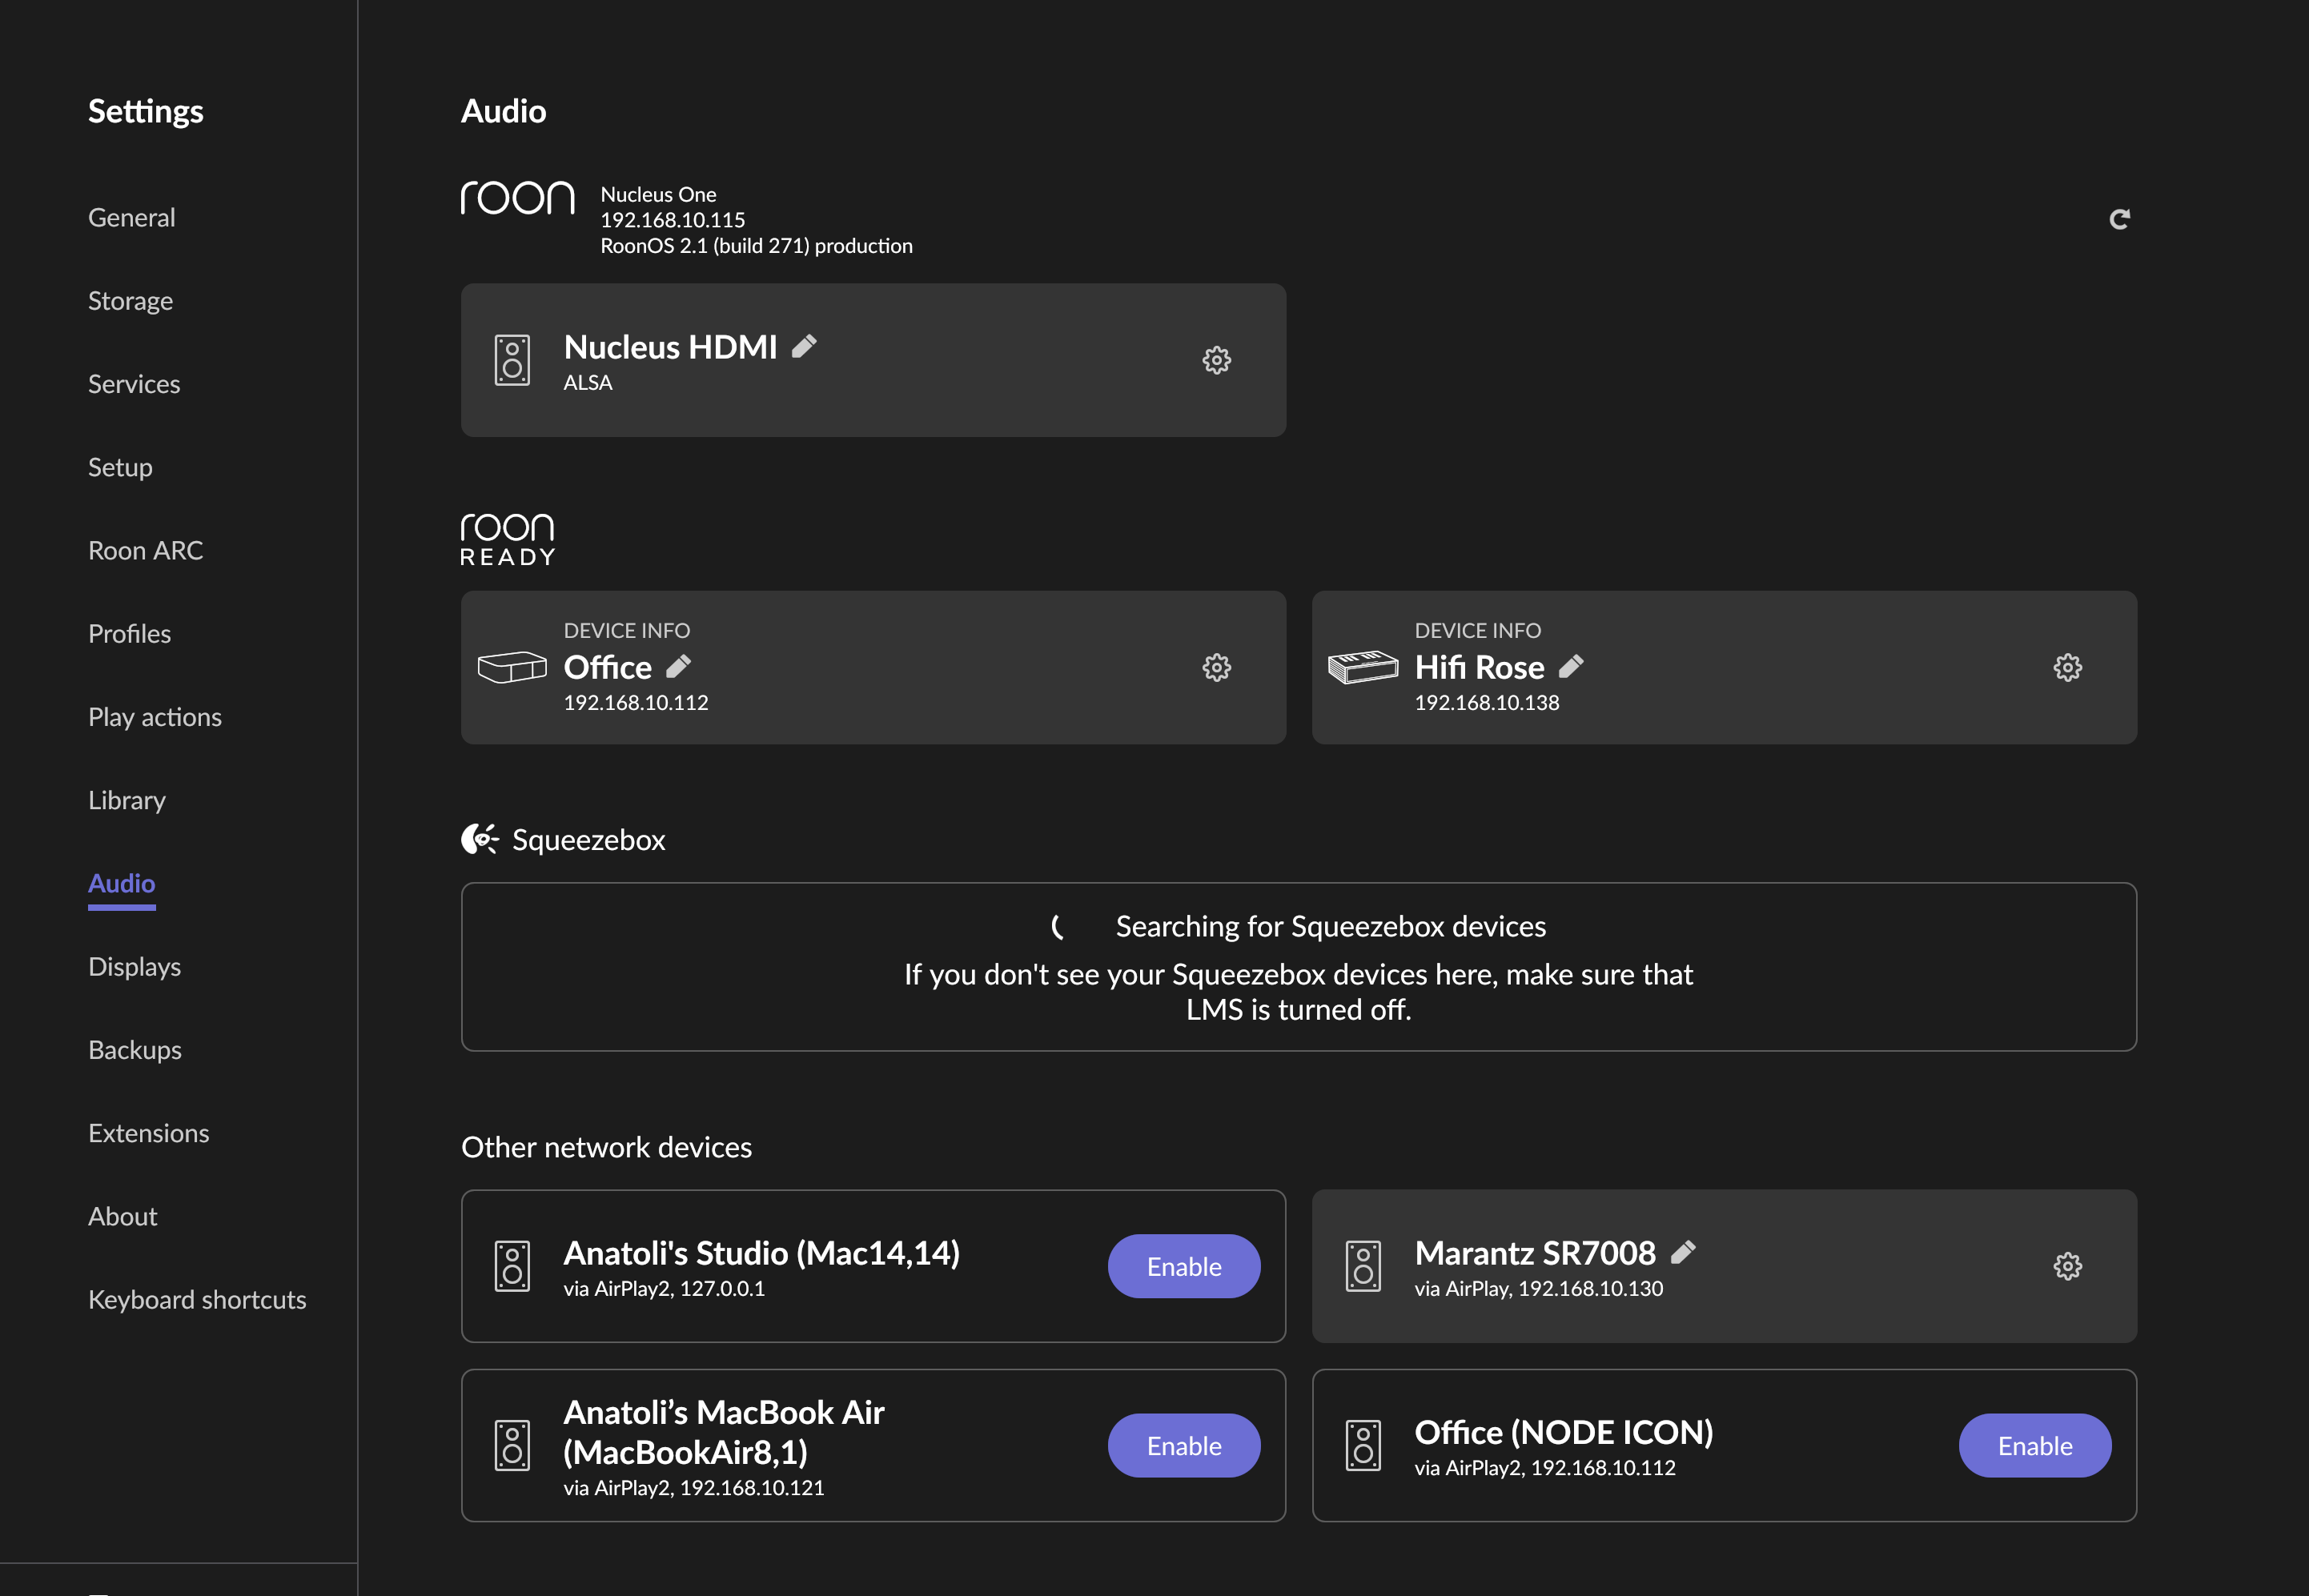The height and width of the screenshot is (1596, 2309).
Task: Rename Marantz SR7008 with pencil icon
Action: coord(1683,1252)
